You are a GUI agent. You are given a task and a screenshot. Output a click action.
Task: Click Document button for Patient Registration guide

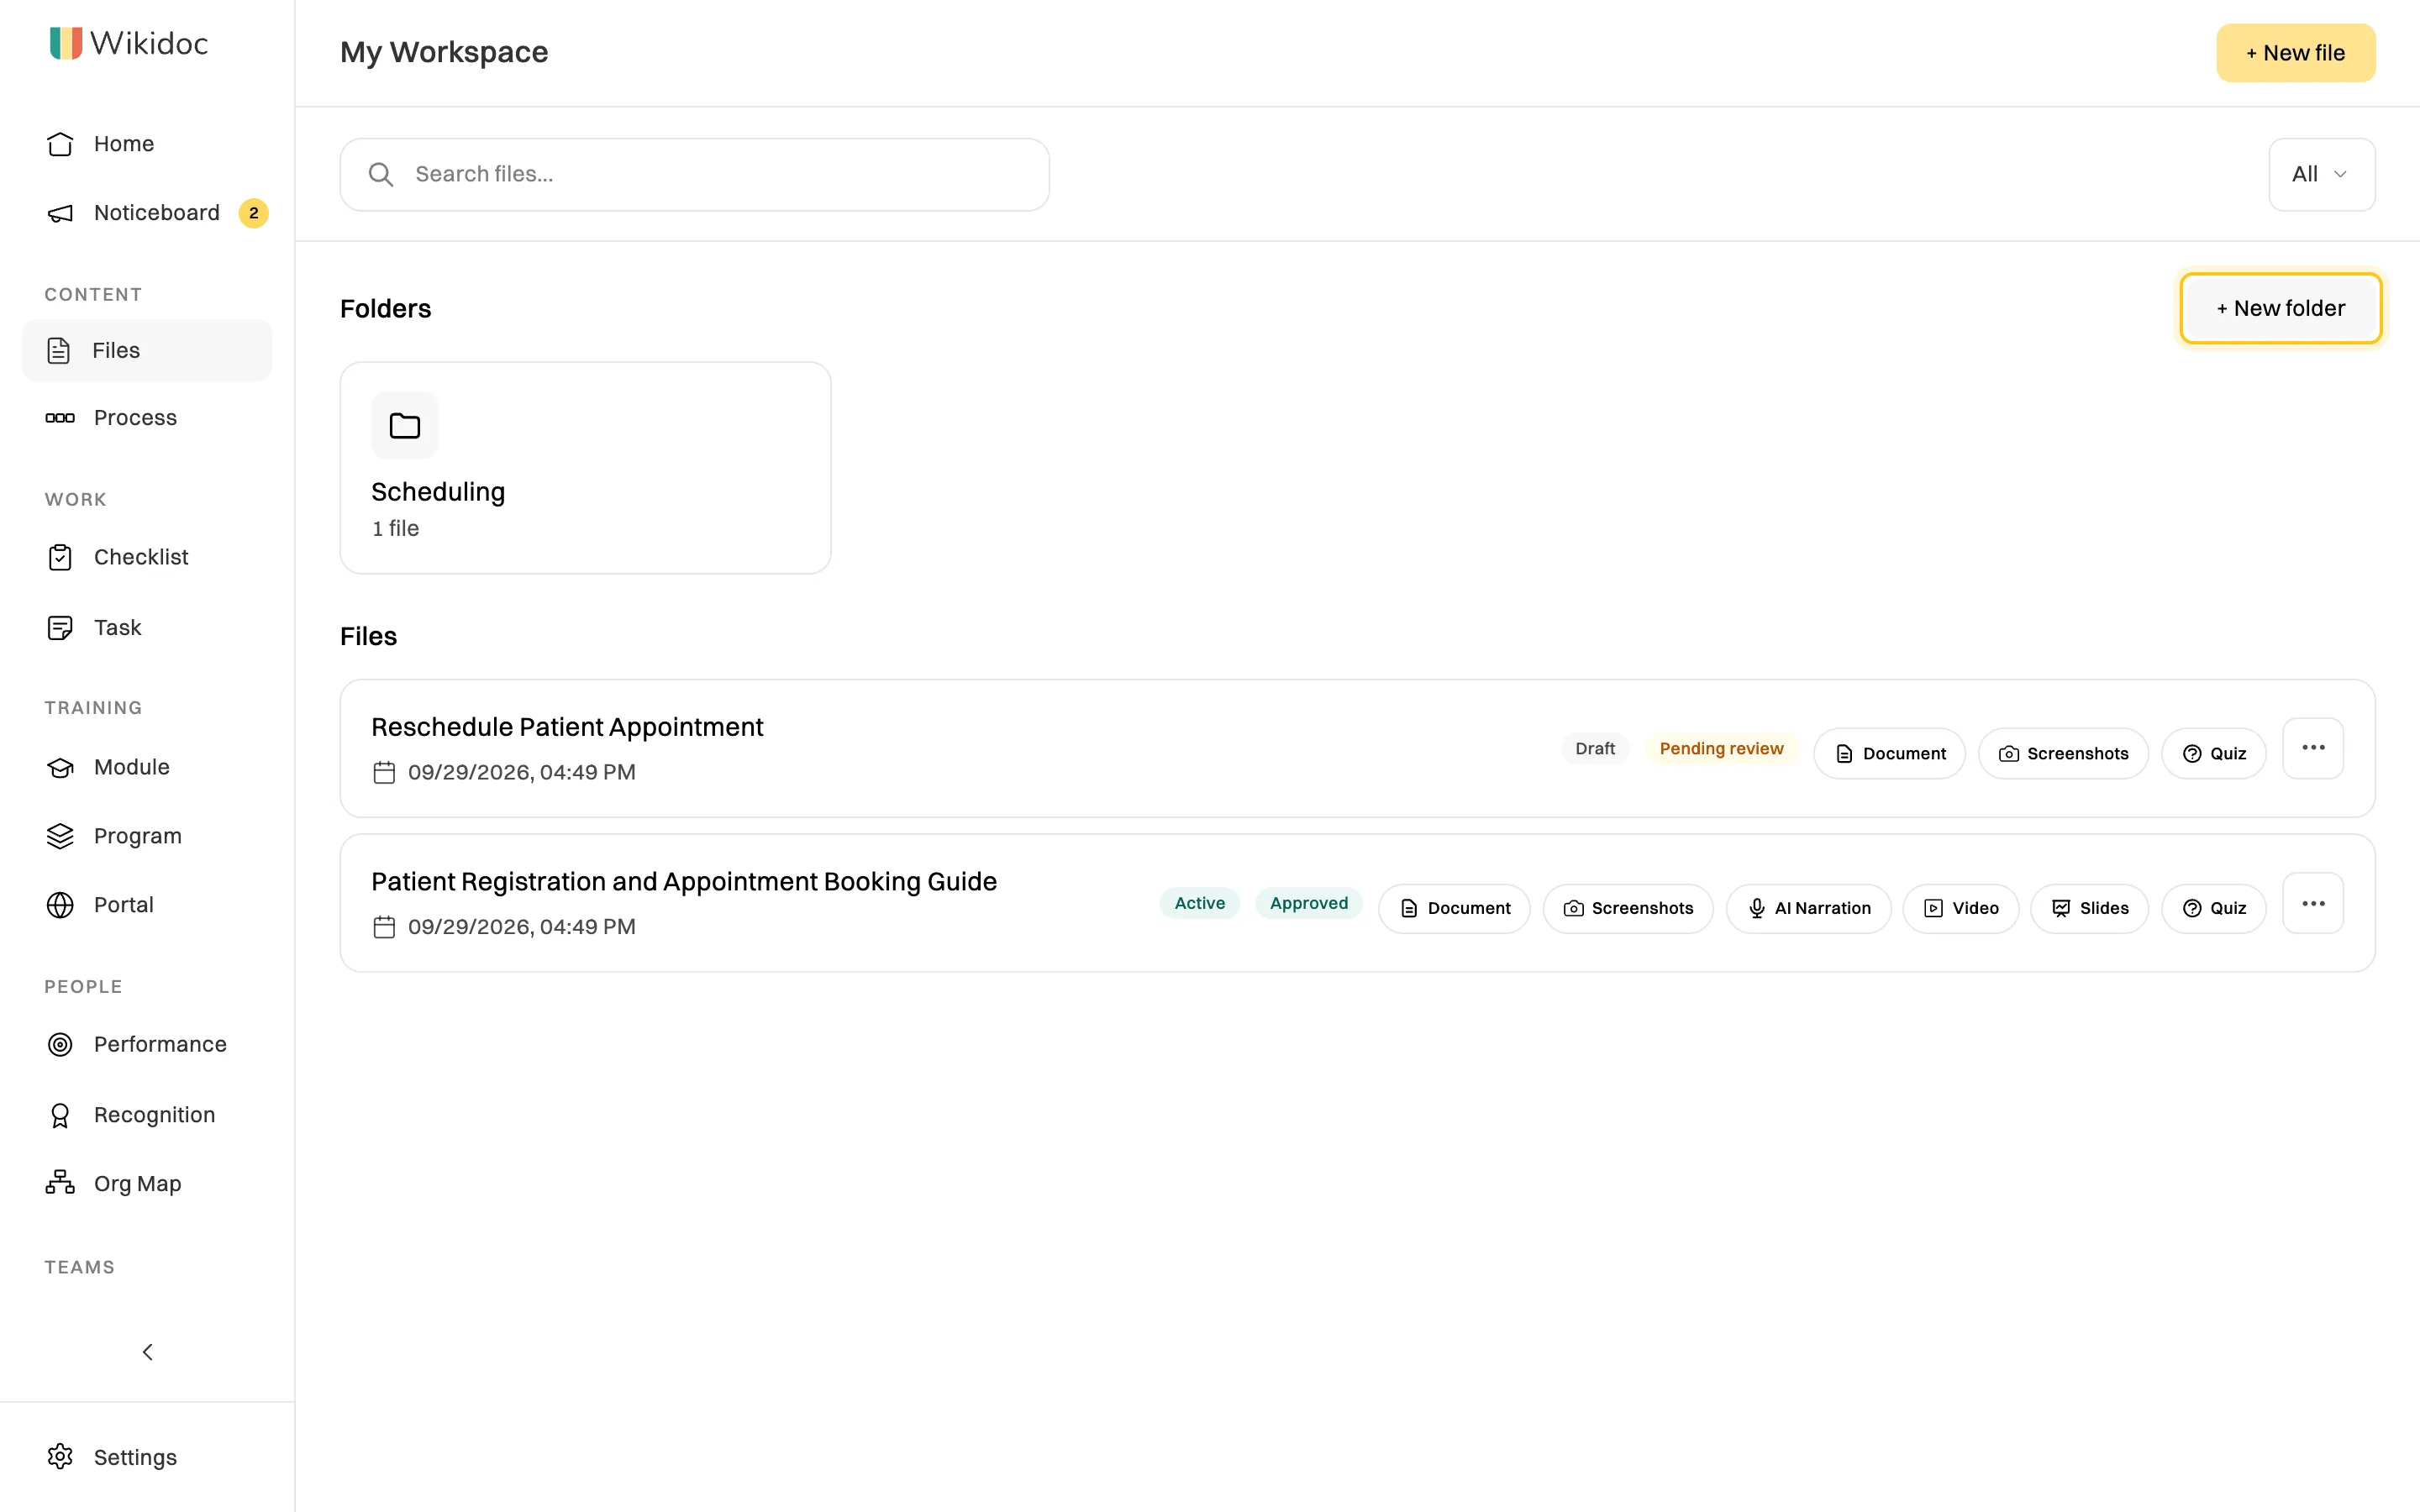(1455, 908)
